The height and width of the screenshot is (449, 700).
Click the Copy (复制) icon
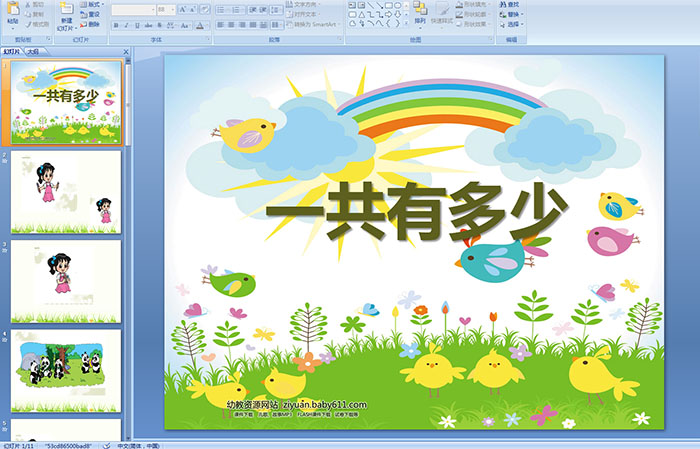(x=28, y=15)
